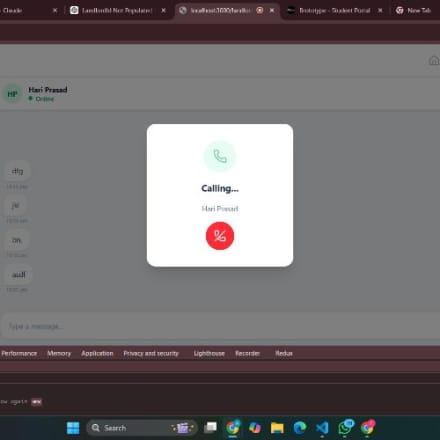
Task: Open the Chrome icon right of WhatsApp
Action: (x=368, y=427)
